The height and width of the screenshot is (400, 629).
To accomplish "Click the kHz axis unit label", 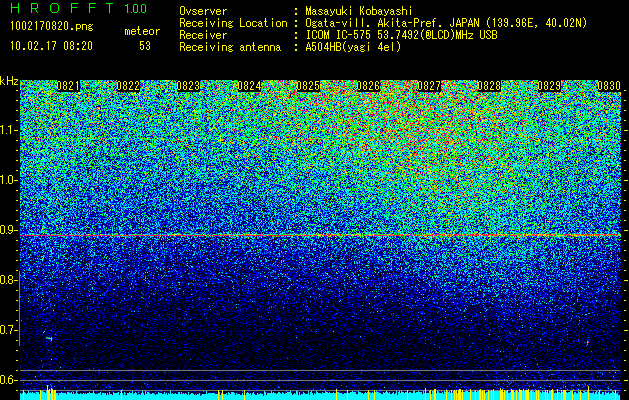I will click(x=9, y=81).
